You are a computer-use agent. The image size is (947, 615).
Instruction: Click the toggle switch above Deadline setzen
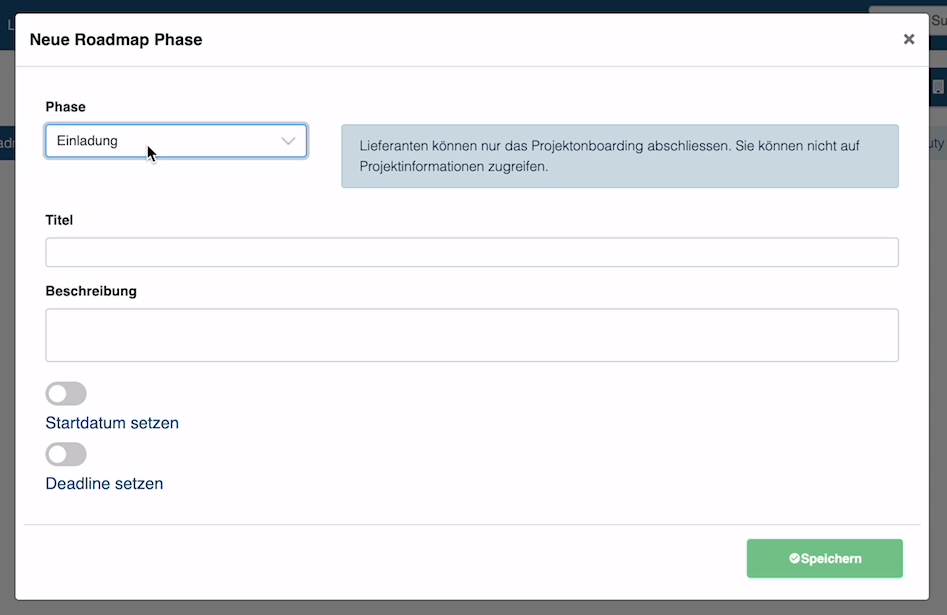tap(65, 454)
